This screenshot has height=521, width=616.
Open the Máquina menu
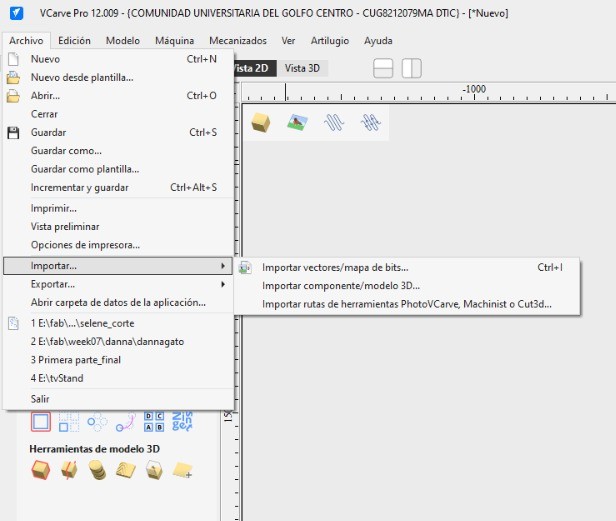click(174, 41)
